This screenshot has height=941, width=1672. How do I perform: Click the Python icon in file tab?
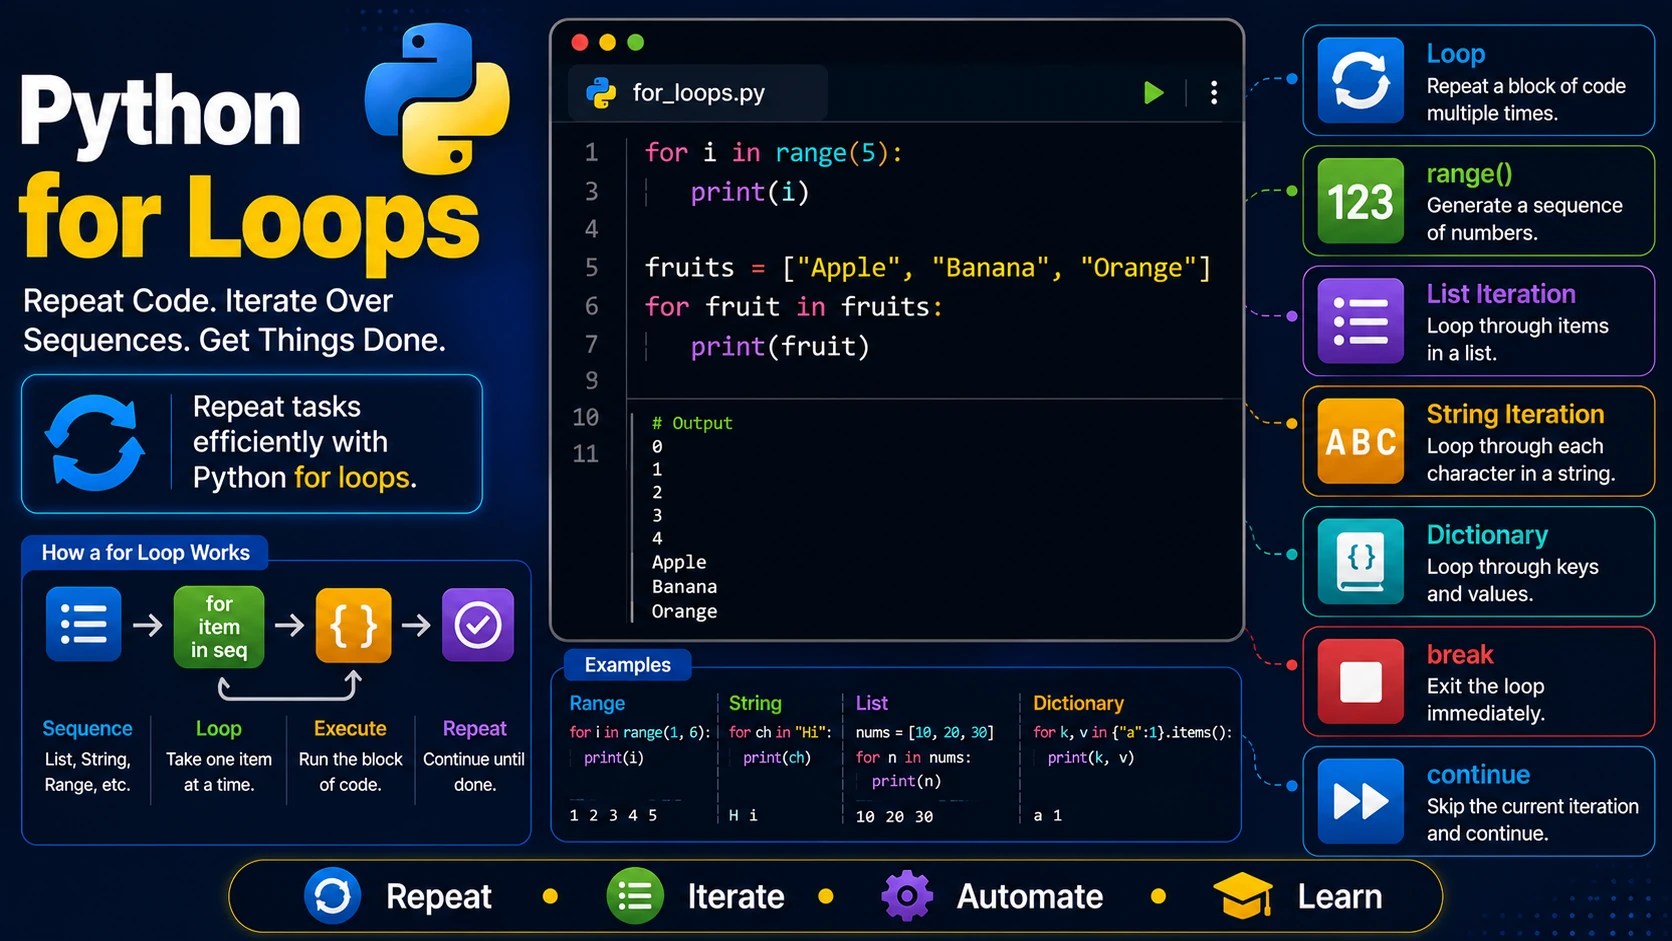601,93
